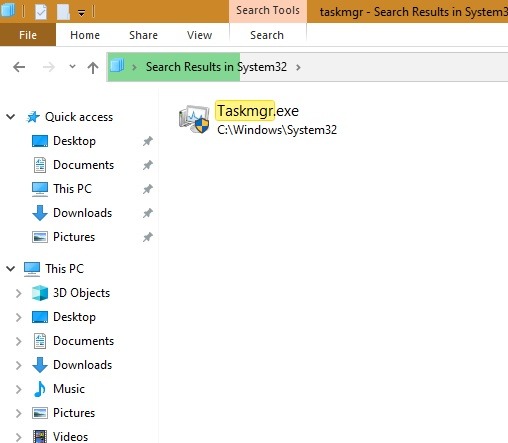
Task: Click the Forward navigation arrow
Action: 49,67
